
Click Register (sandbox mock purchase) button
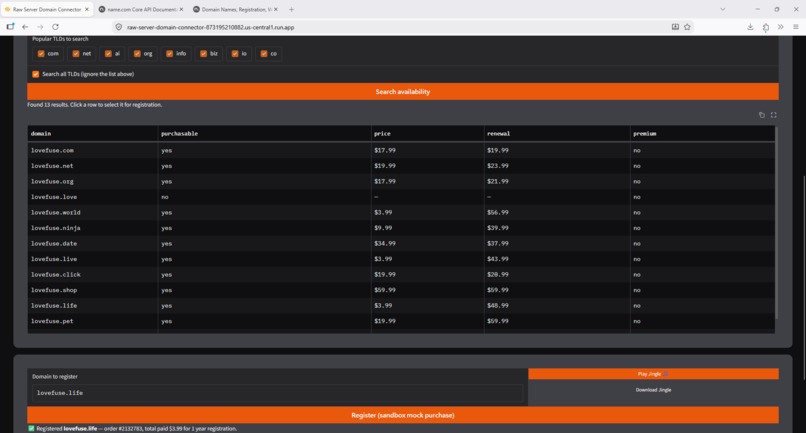pyautogui.click(x=402, y=415)
